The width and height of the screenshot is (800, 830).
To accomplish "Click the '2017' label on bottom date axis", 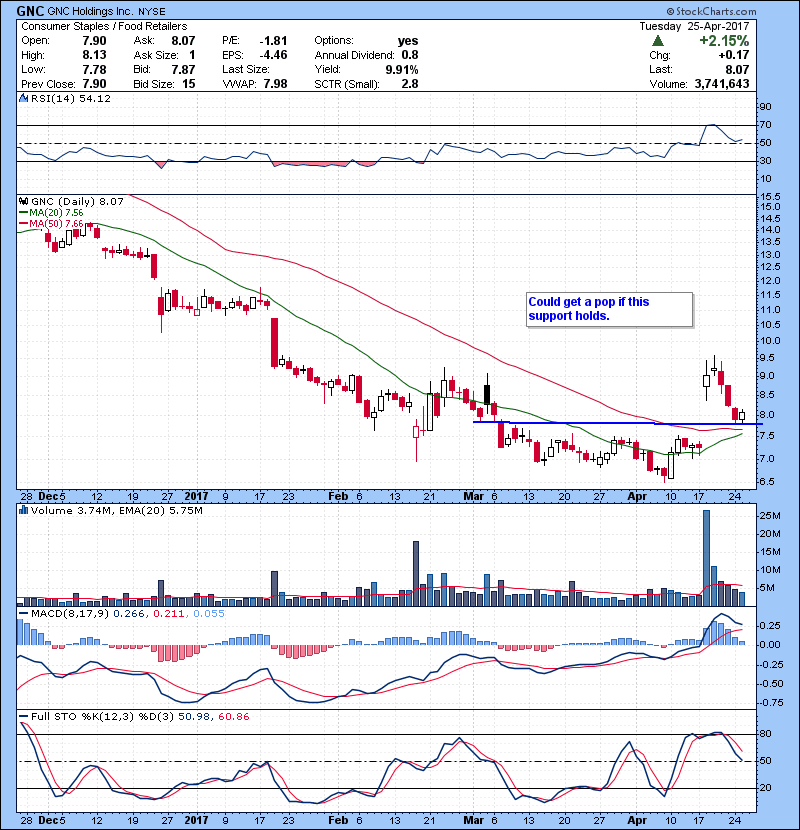I will pos(196,820).
